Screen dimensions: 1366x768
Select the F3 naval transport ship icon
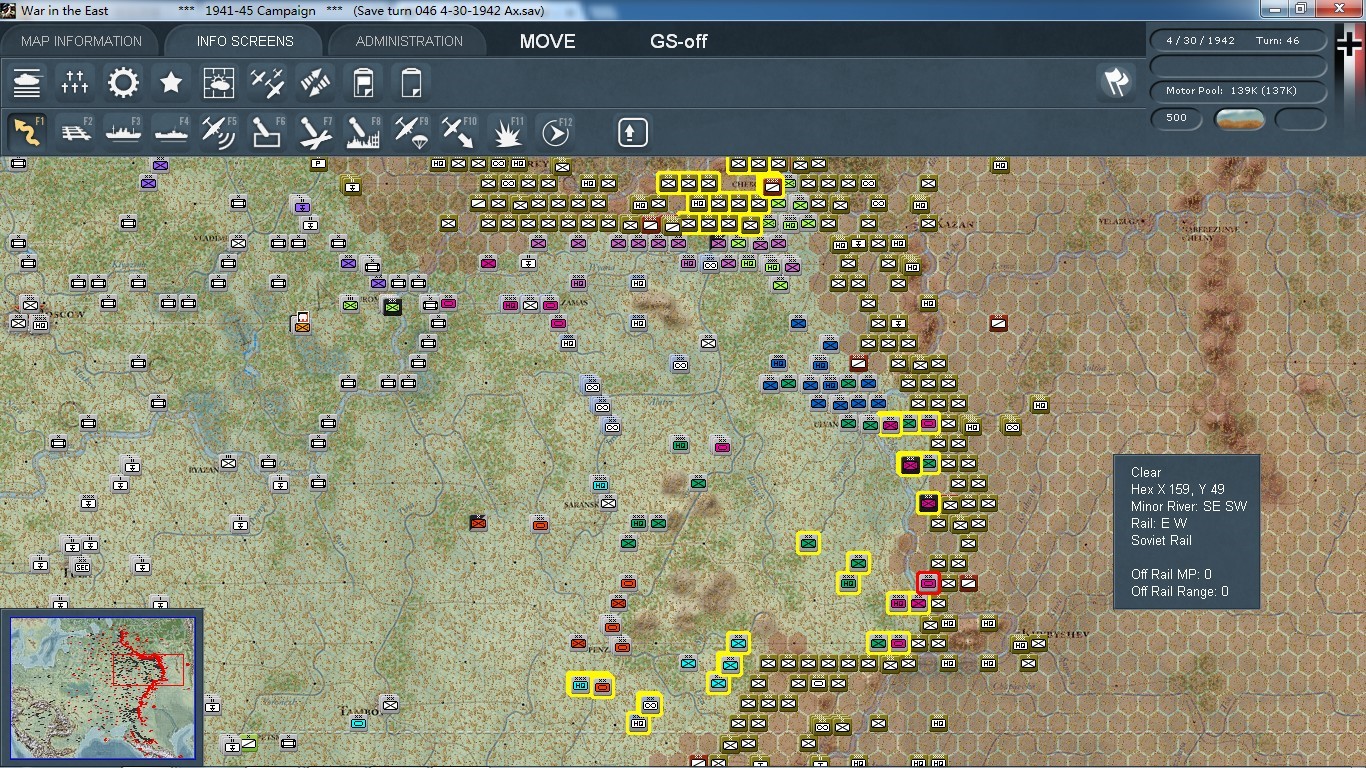point(123,132)
